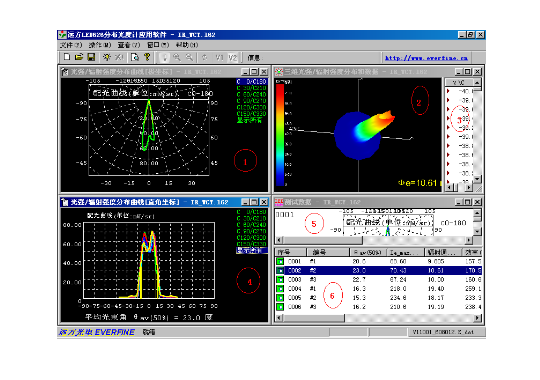Click the rectangular curve window's title icon

click(65, 202)
